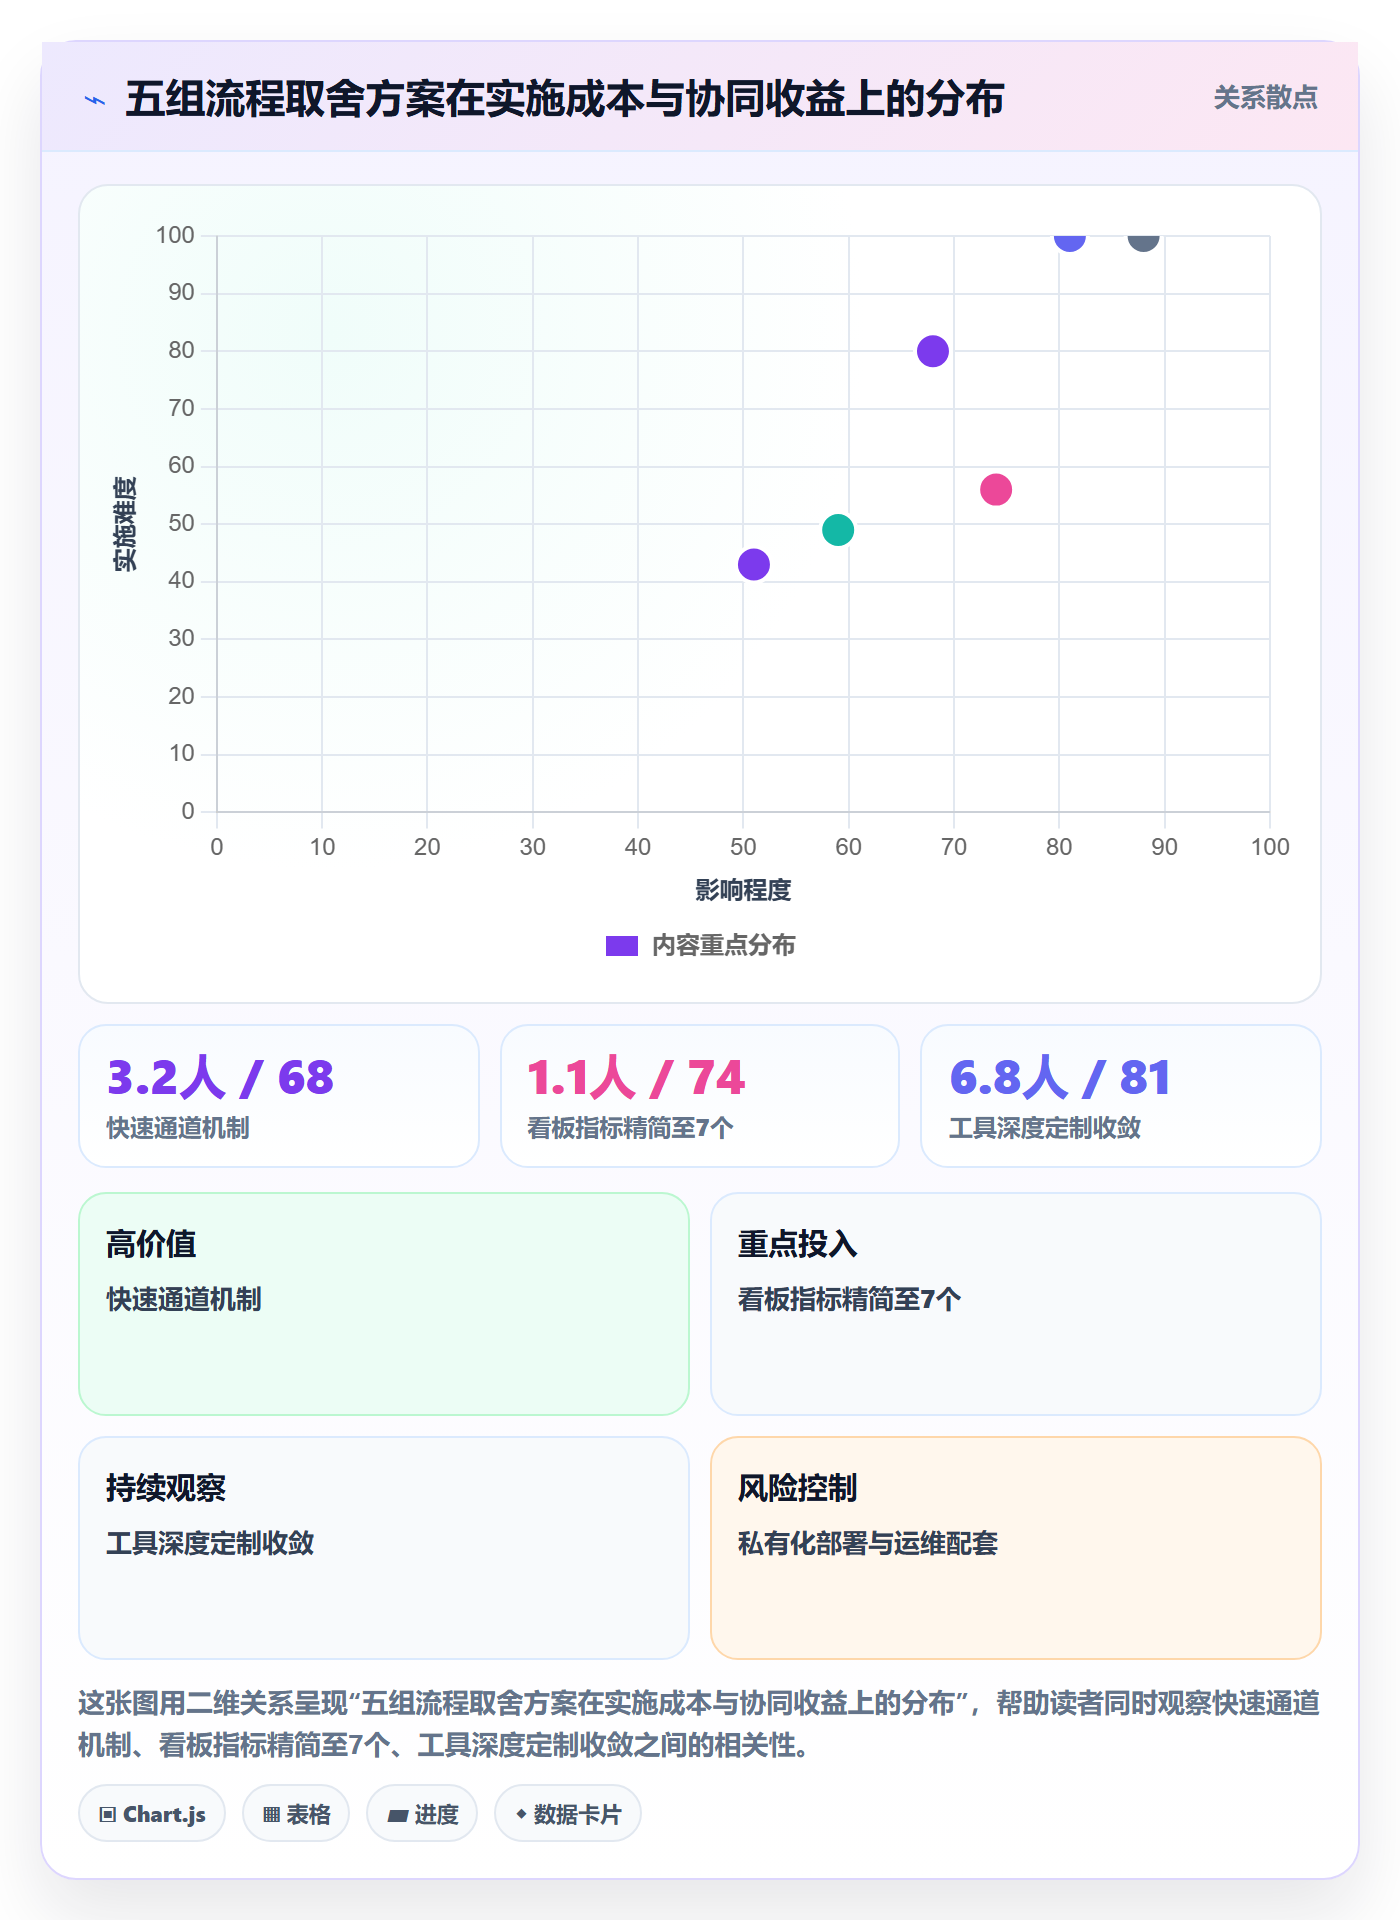1400x1920 pixels.
Task: Click the 表格 tag
Action: point(296,1814)
